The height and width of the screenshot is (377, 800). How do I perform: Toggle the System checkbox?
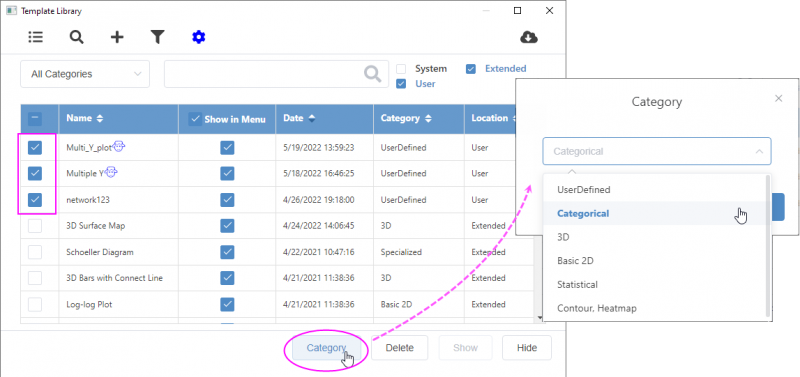(402, 69)
